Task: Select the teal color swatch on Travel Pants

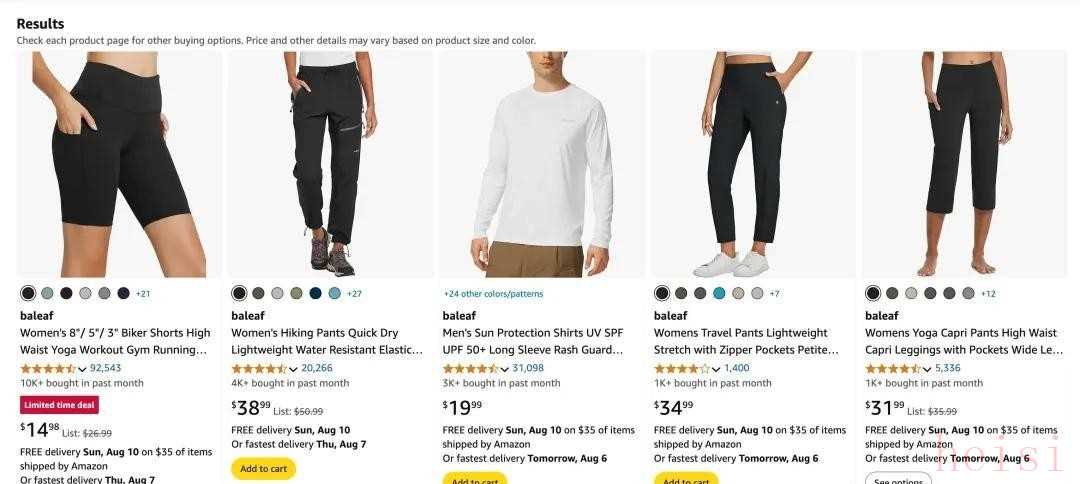Action: [x=719, y=293]
